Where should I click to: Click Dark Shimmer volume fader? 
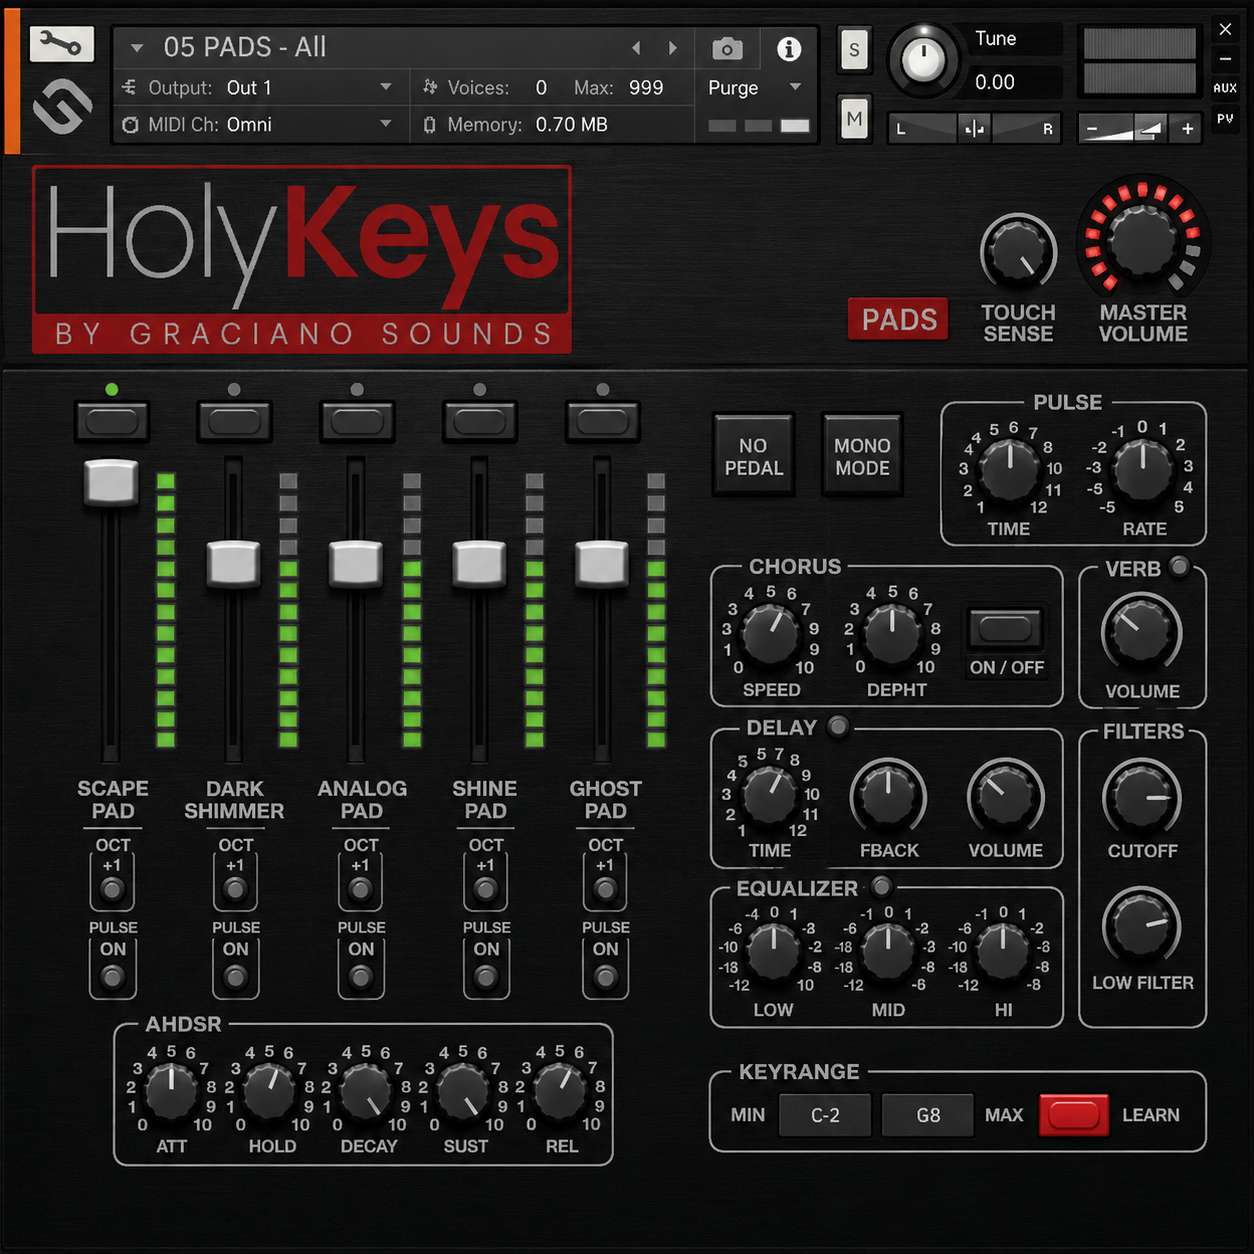point(233,563)
